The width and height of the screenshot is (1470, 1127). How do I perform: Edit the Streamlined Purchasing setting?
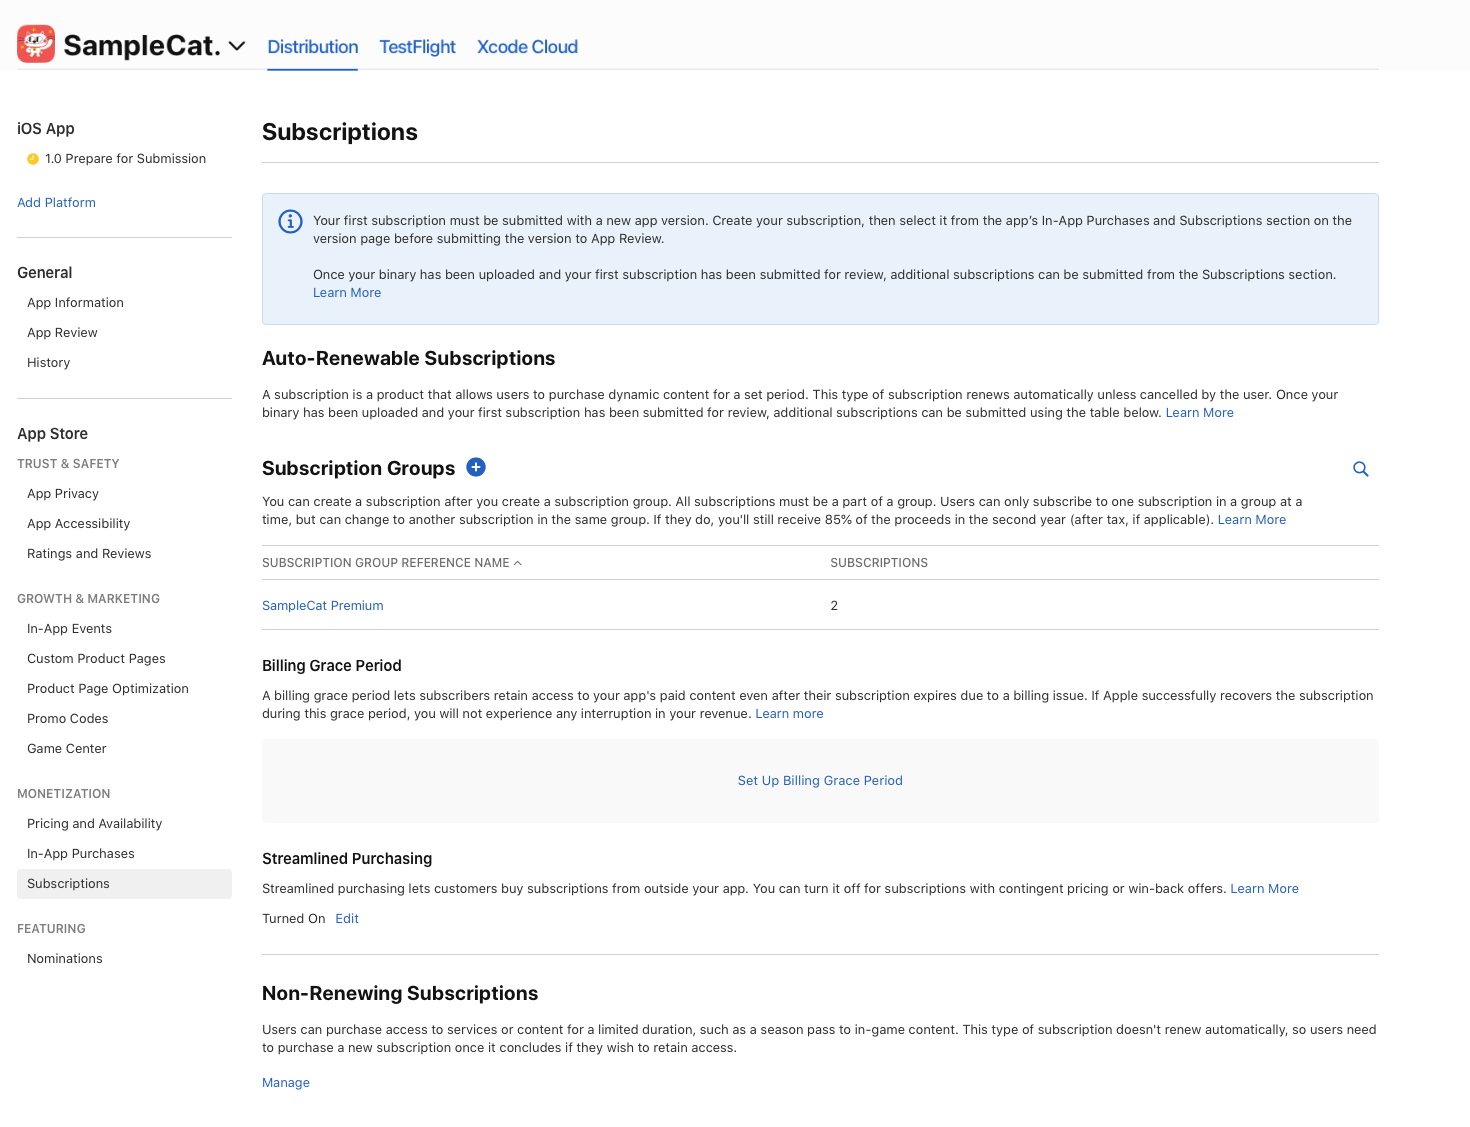click(x=346, y=918)
